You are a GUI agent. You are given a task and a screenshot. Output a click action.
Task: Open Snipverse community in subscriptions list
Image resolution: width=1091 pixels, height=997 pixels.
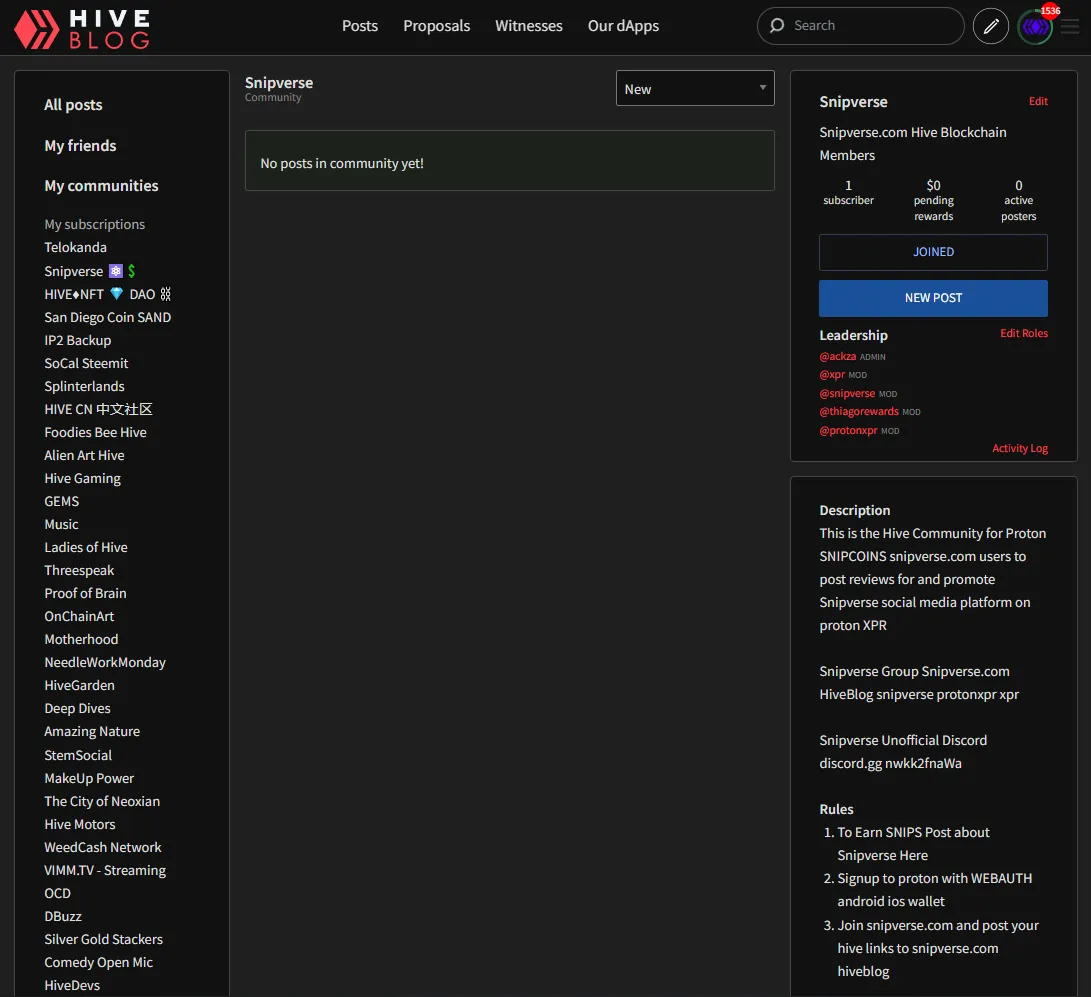pos(90,271)
